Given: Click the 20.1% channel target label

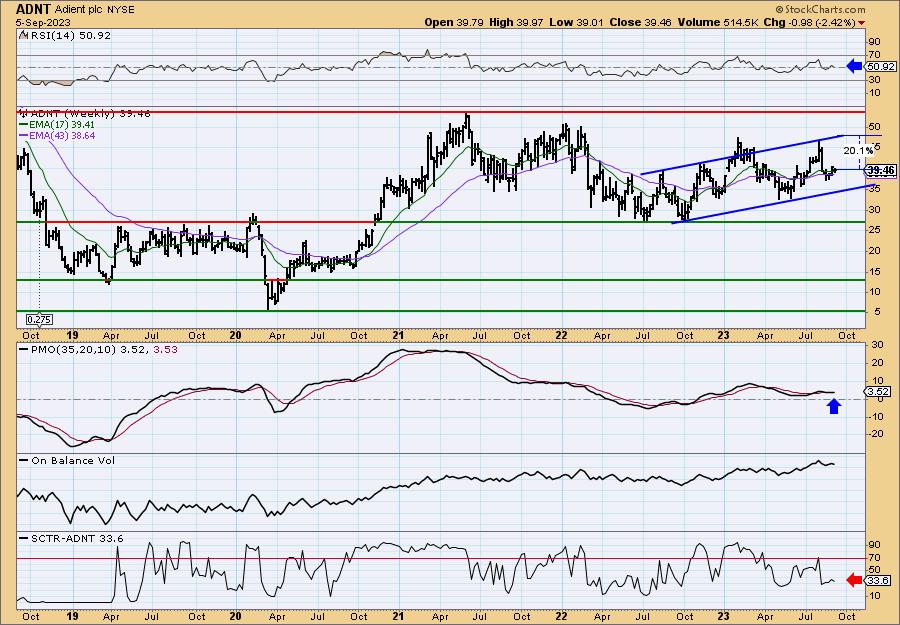Looking at the screenshot, I should (x=858, y=150).
